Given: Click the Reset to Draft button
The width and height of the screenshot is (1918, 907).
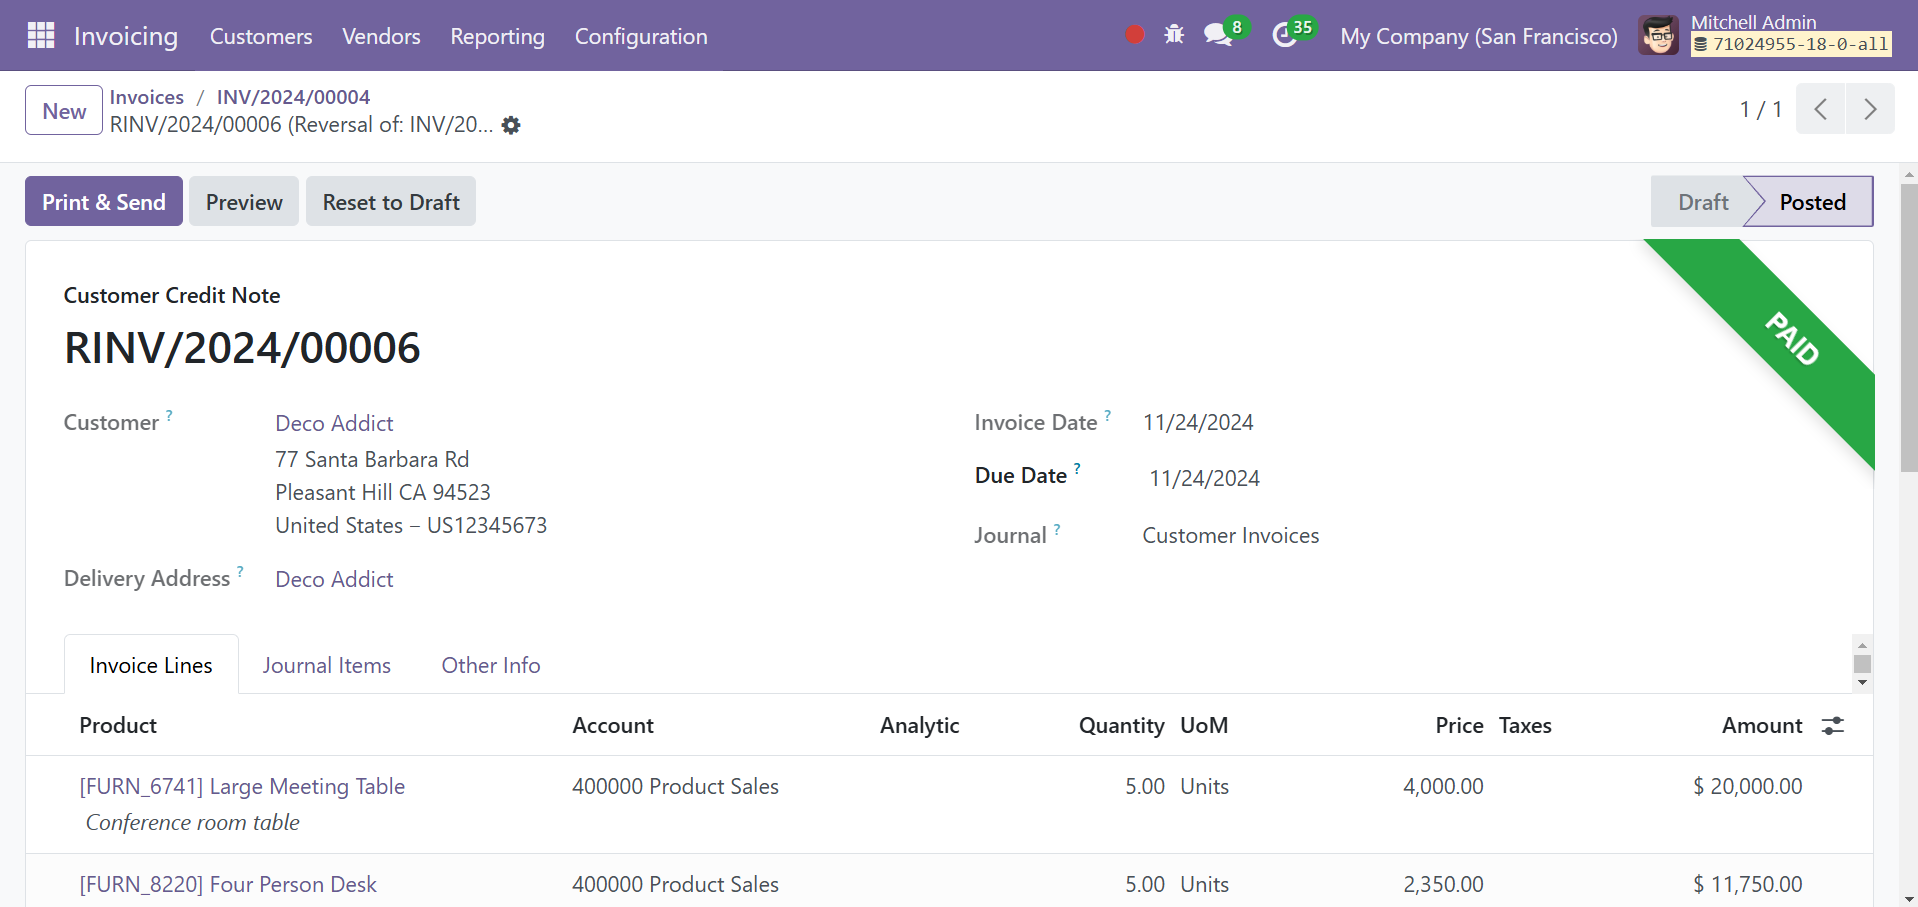Looking at the screenshot, I should pos(390,201).
